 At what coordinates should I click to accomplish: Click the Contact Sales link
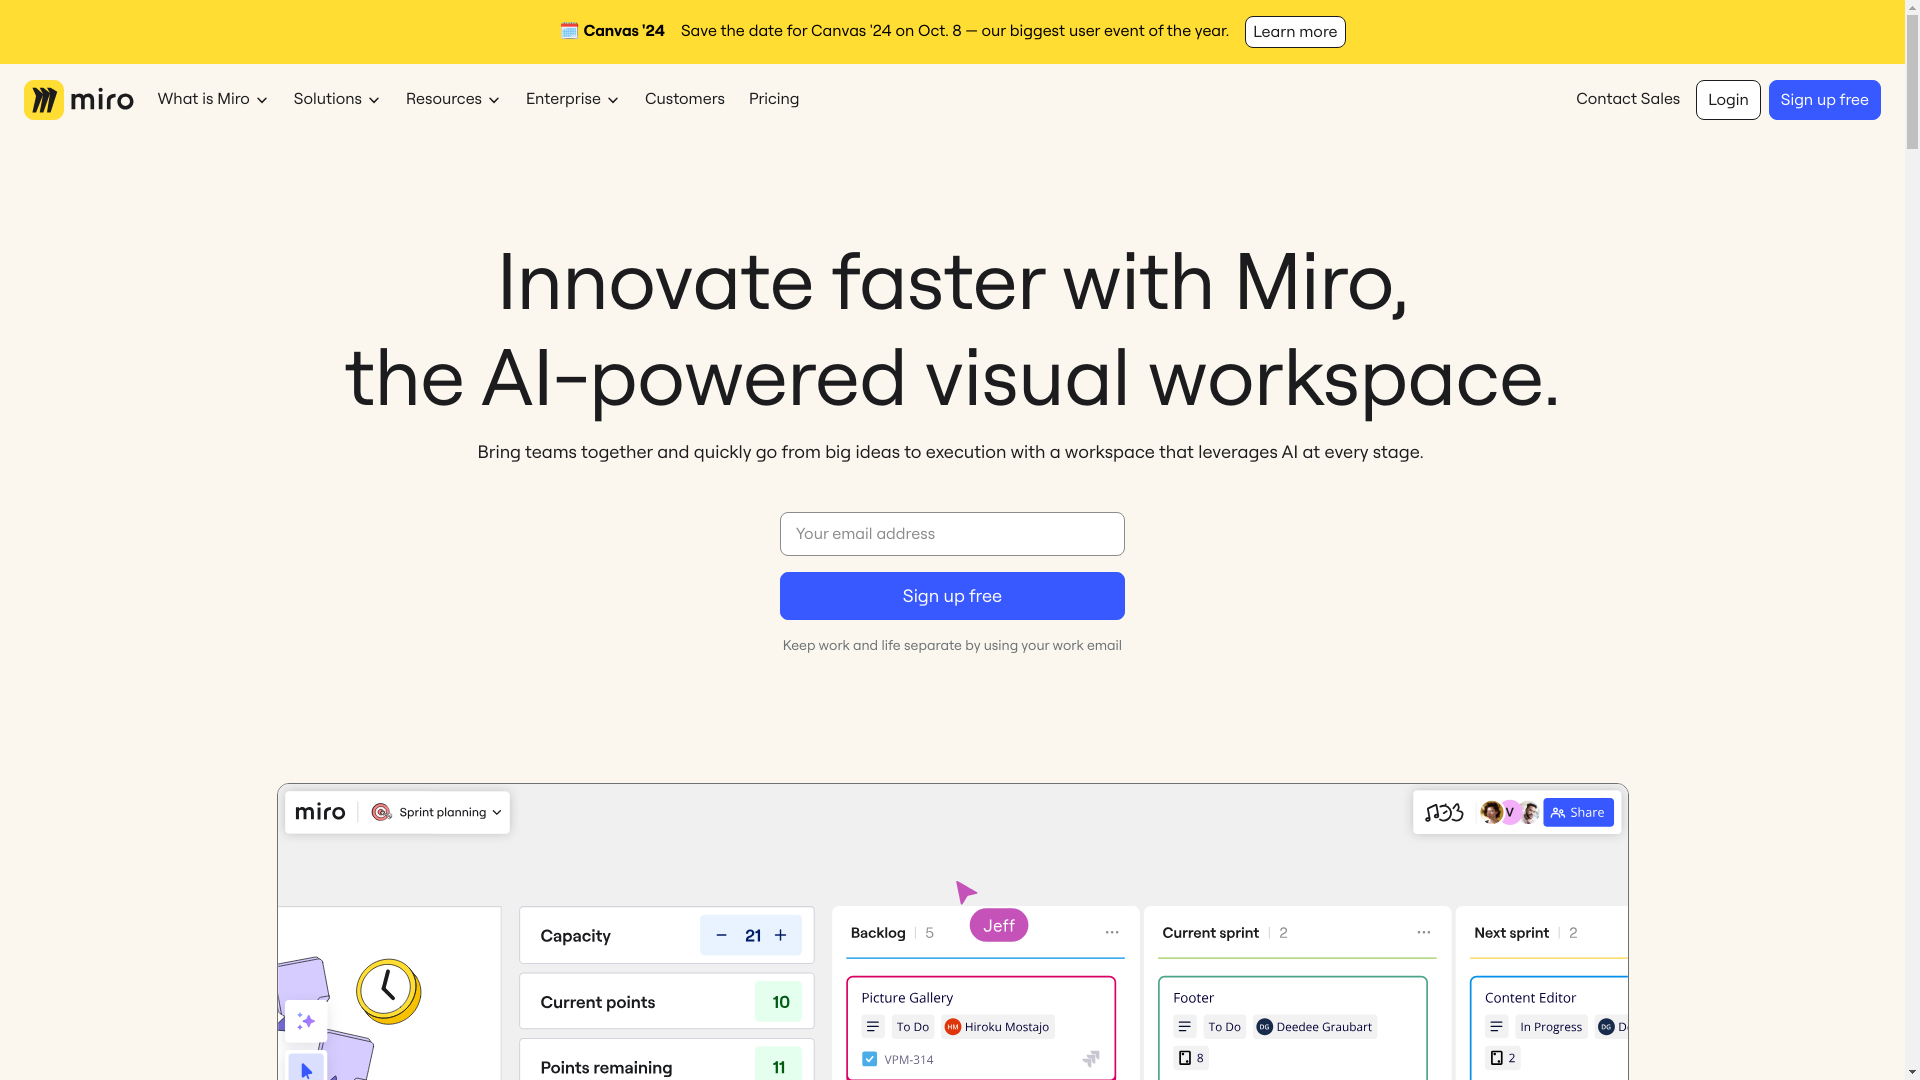[x=1627, y=99]
